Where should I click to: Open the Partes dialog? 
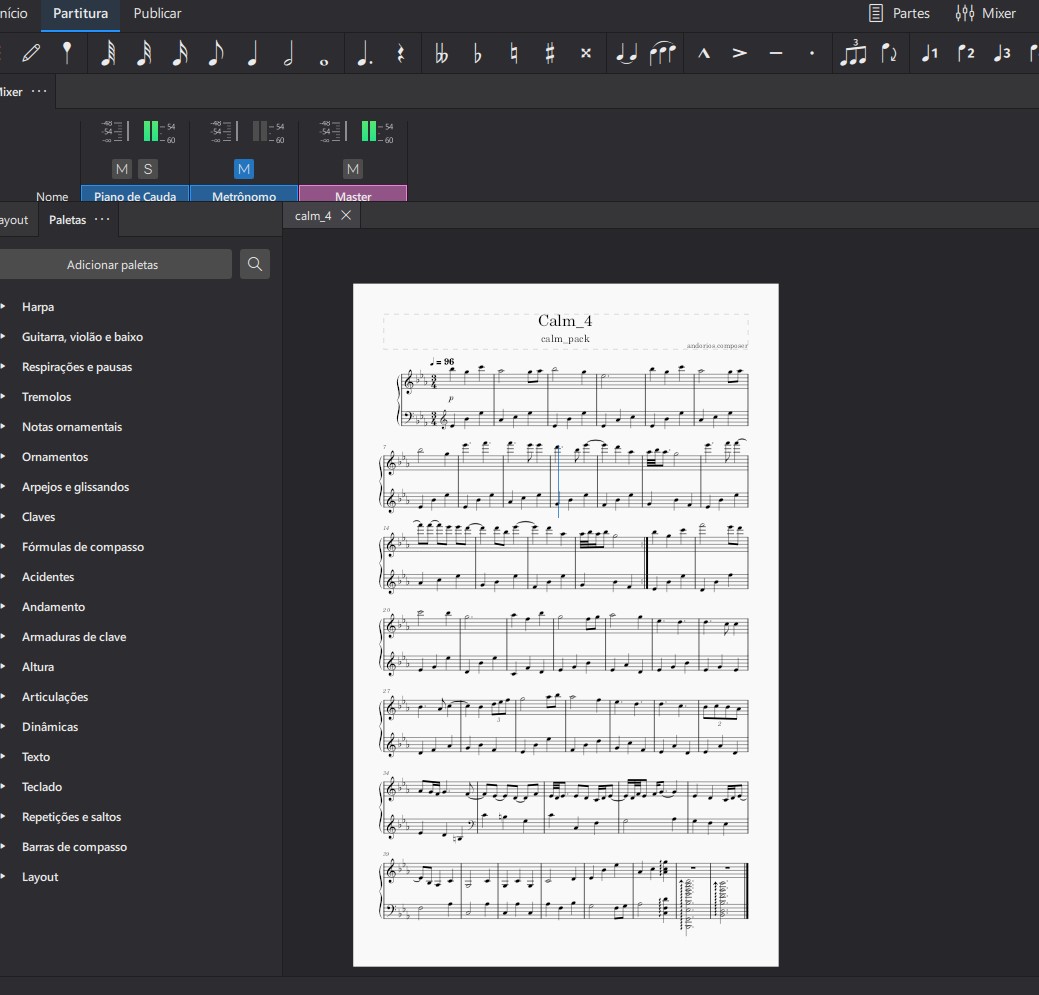899,13
